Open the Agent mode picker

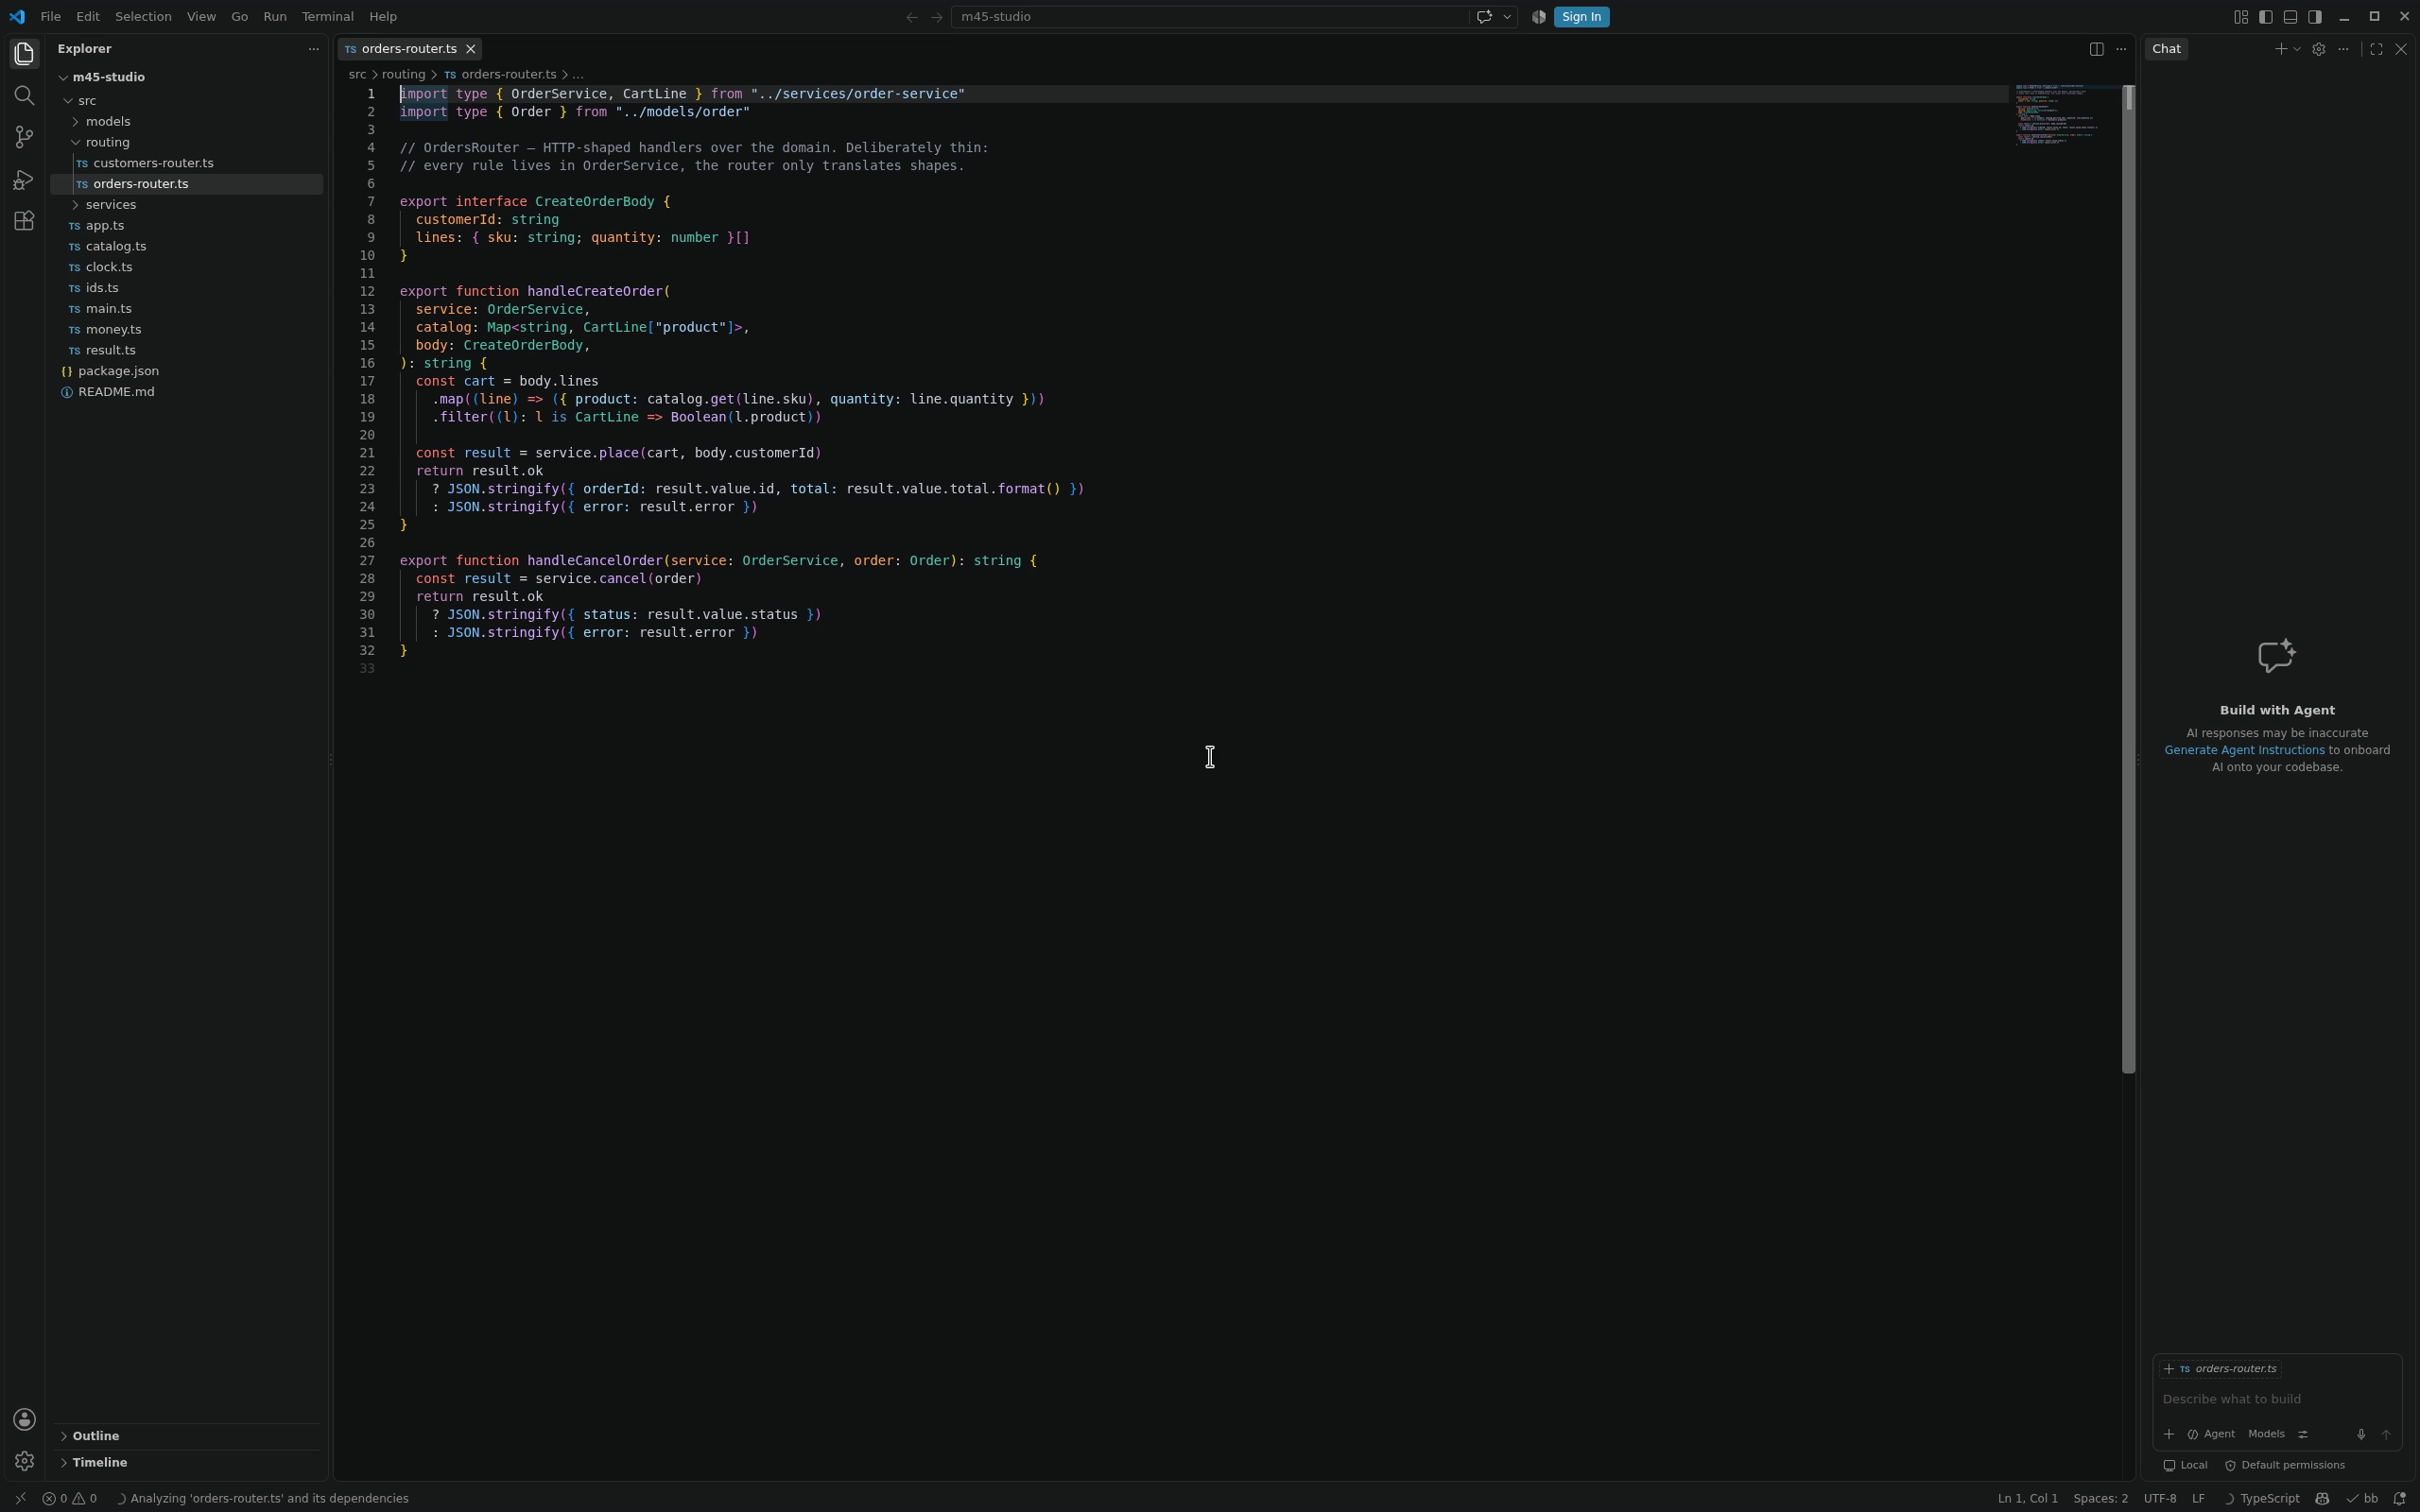2210,1434
